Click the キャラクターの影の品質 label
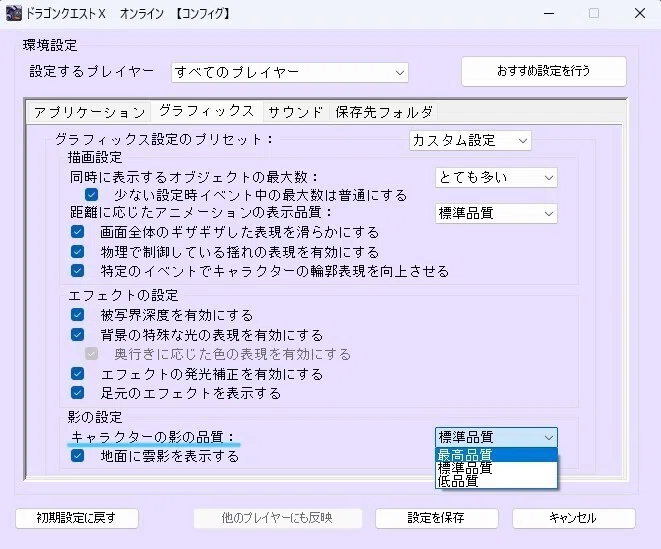This screenshot has height=549, width=661. tap(153, 437)
